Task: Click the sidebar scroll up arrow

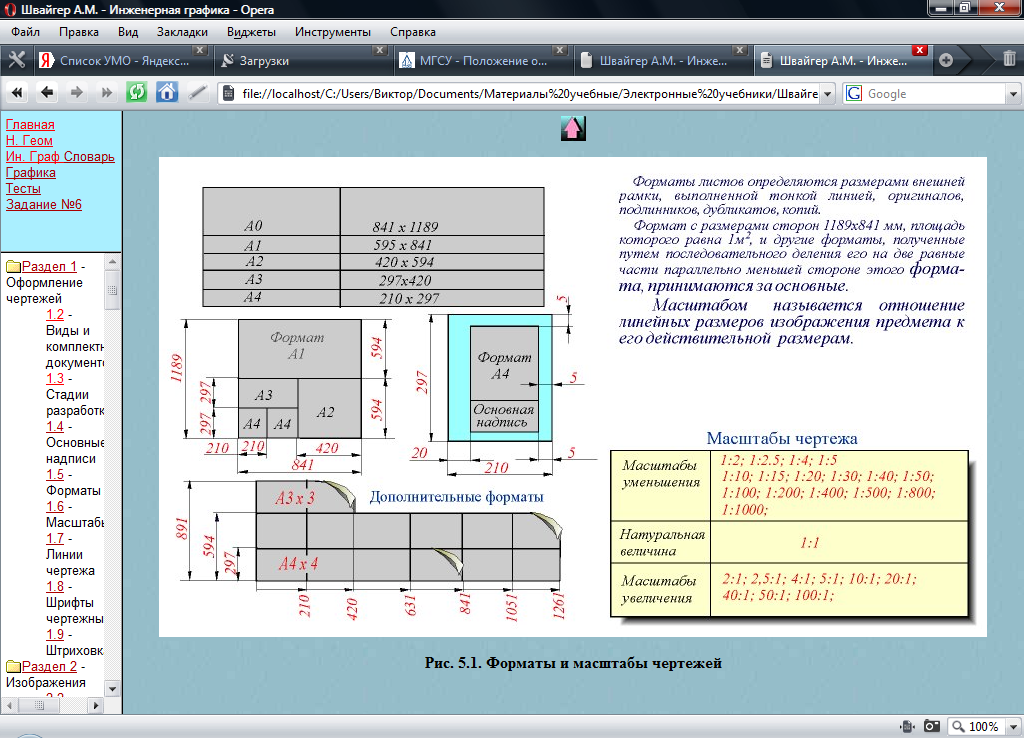Action: [112, 262]
